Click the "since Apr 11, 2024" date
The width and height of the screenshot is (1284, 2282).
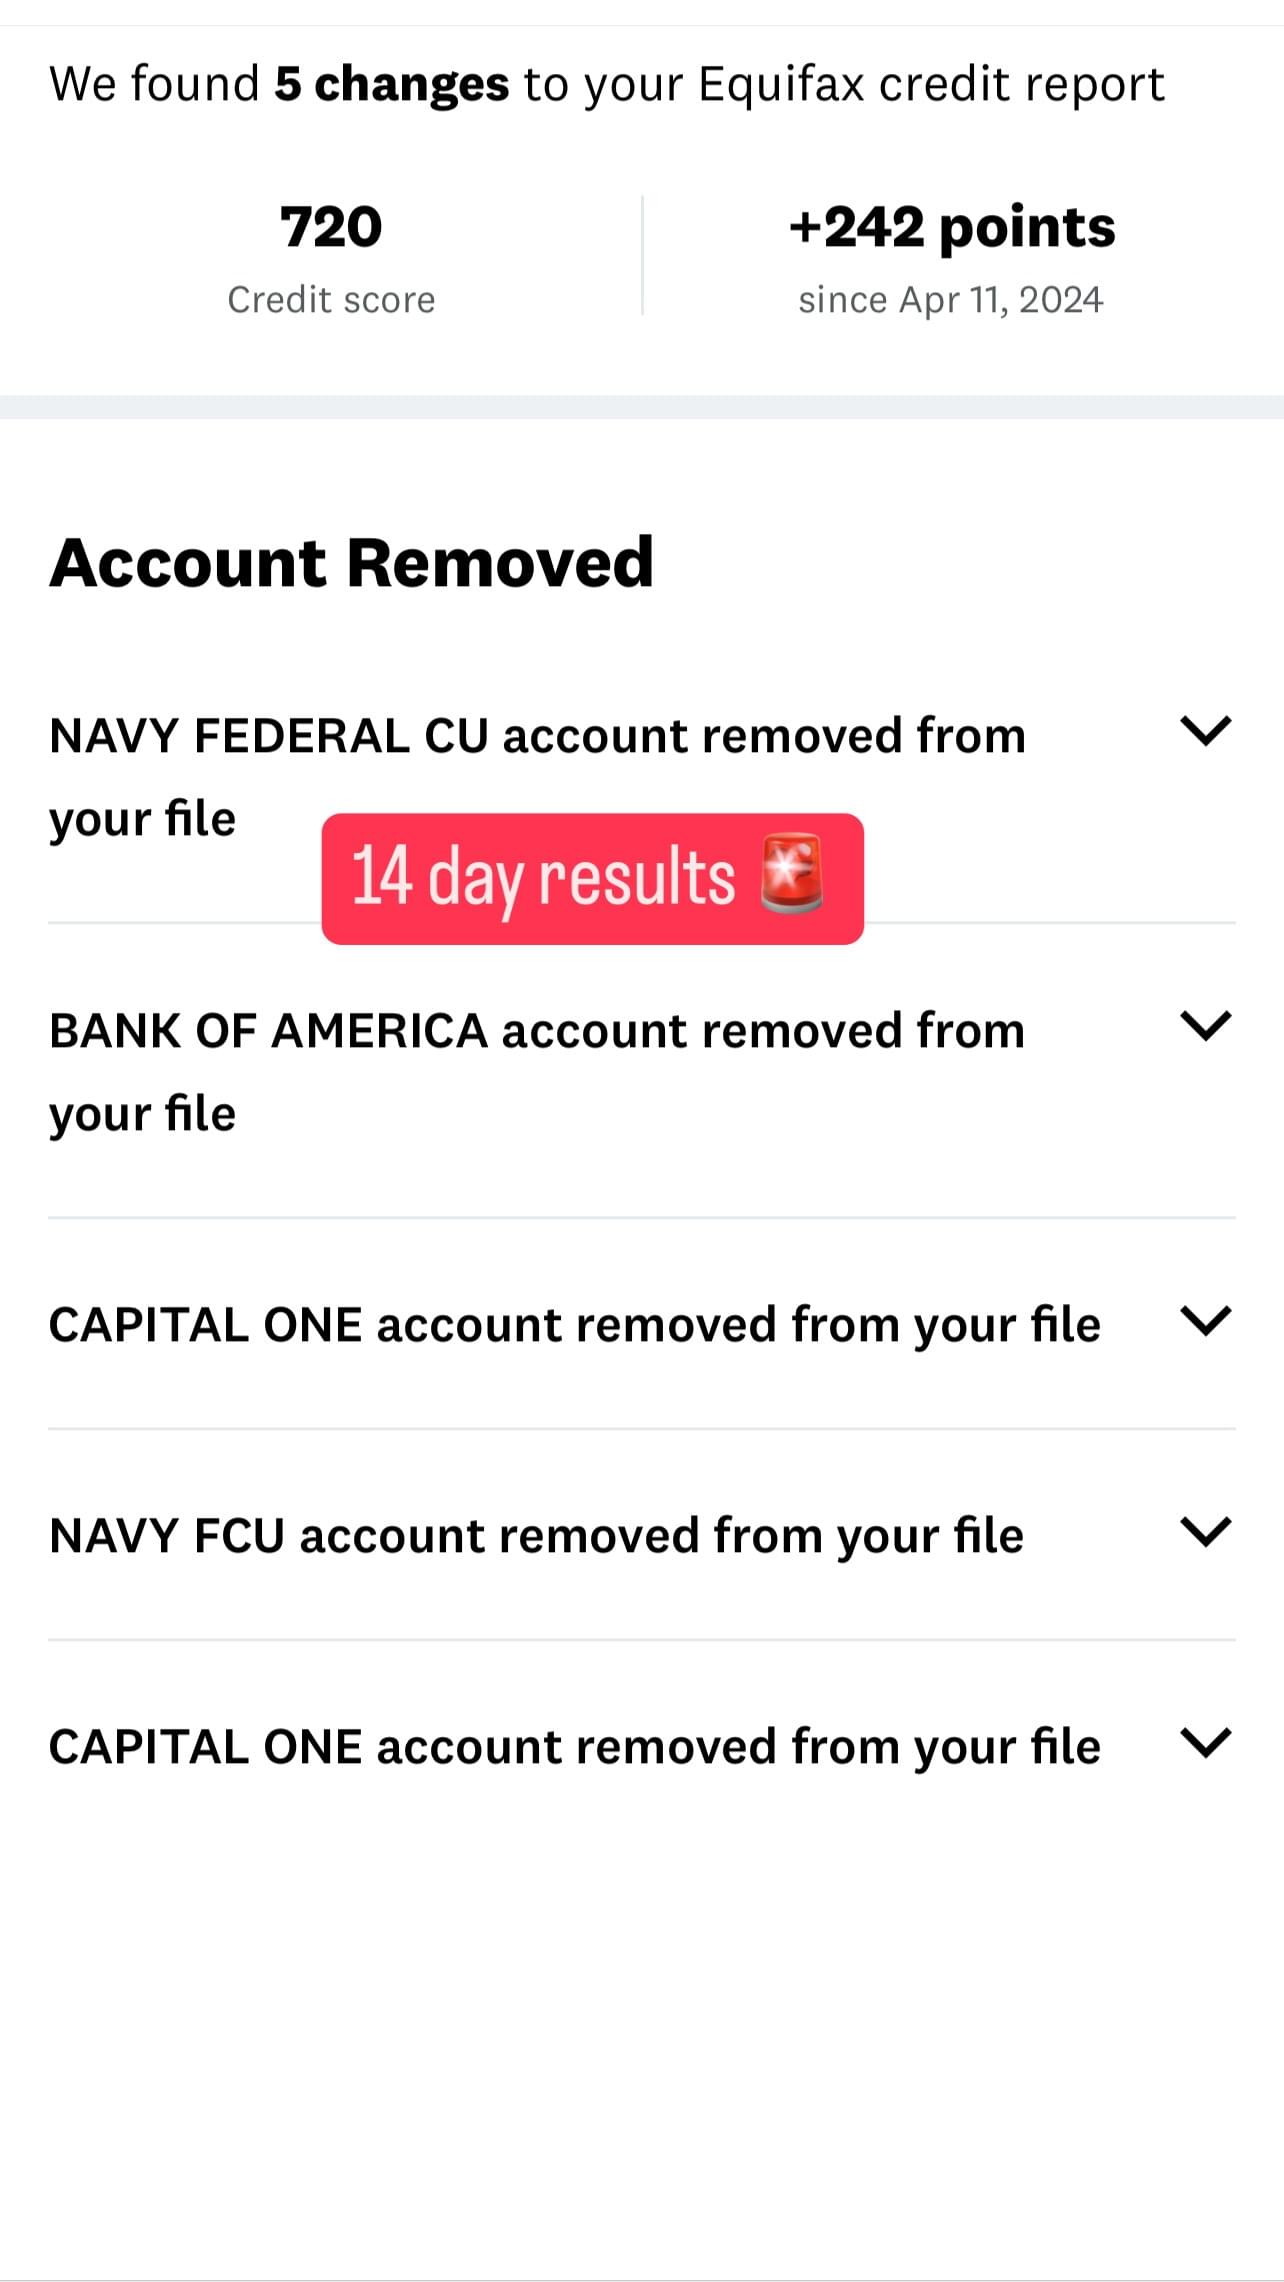(x=950, y=300)
